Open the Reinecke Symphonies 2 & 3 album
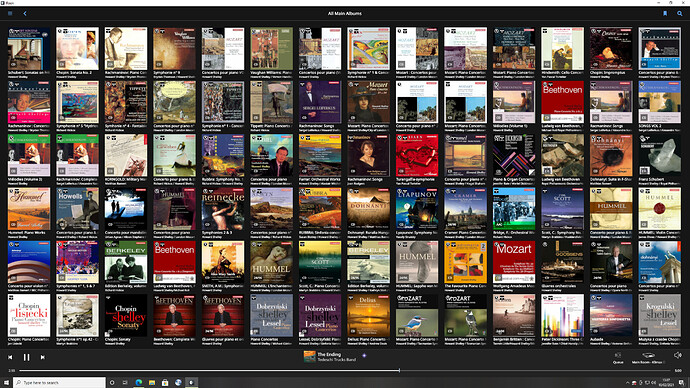The width and height of the screenshot is (690, 388). (x=223, y=209)
